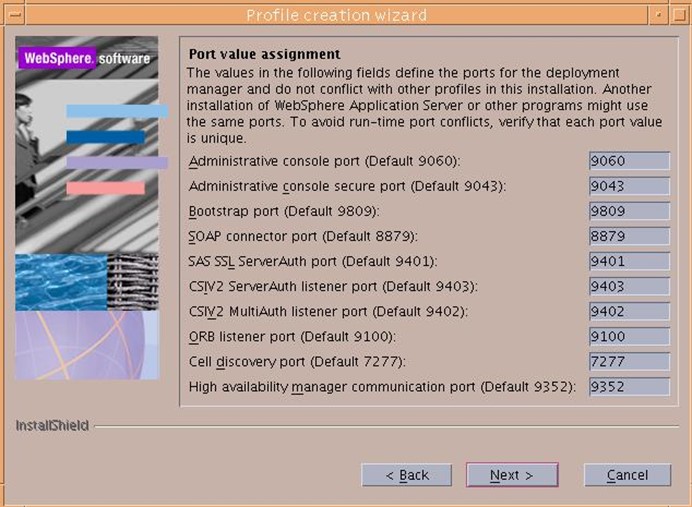Click the SAS SSL ServerAuth port field

tap(629, 262)
